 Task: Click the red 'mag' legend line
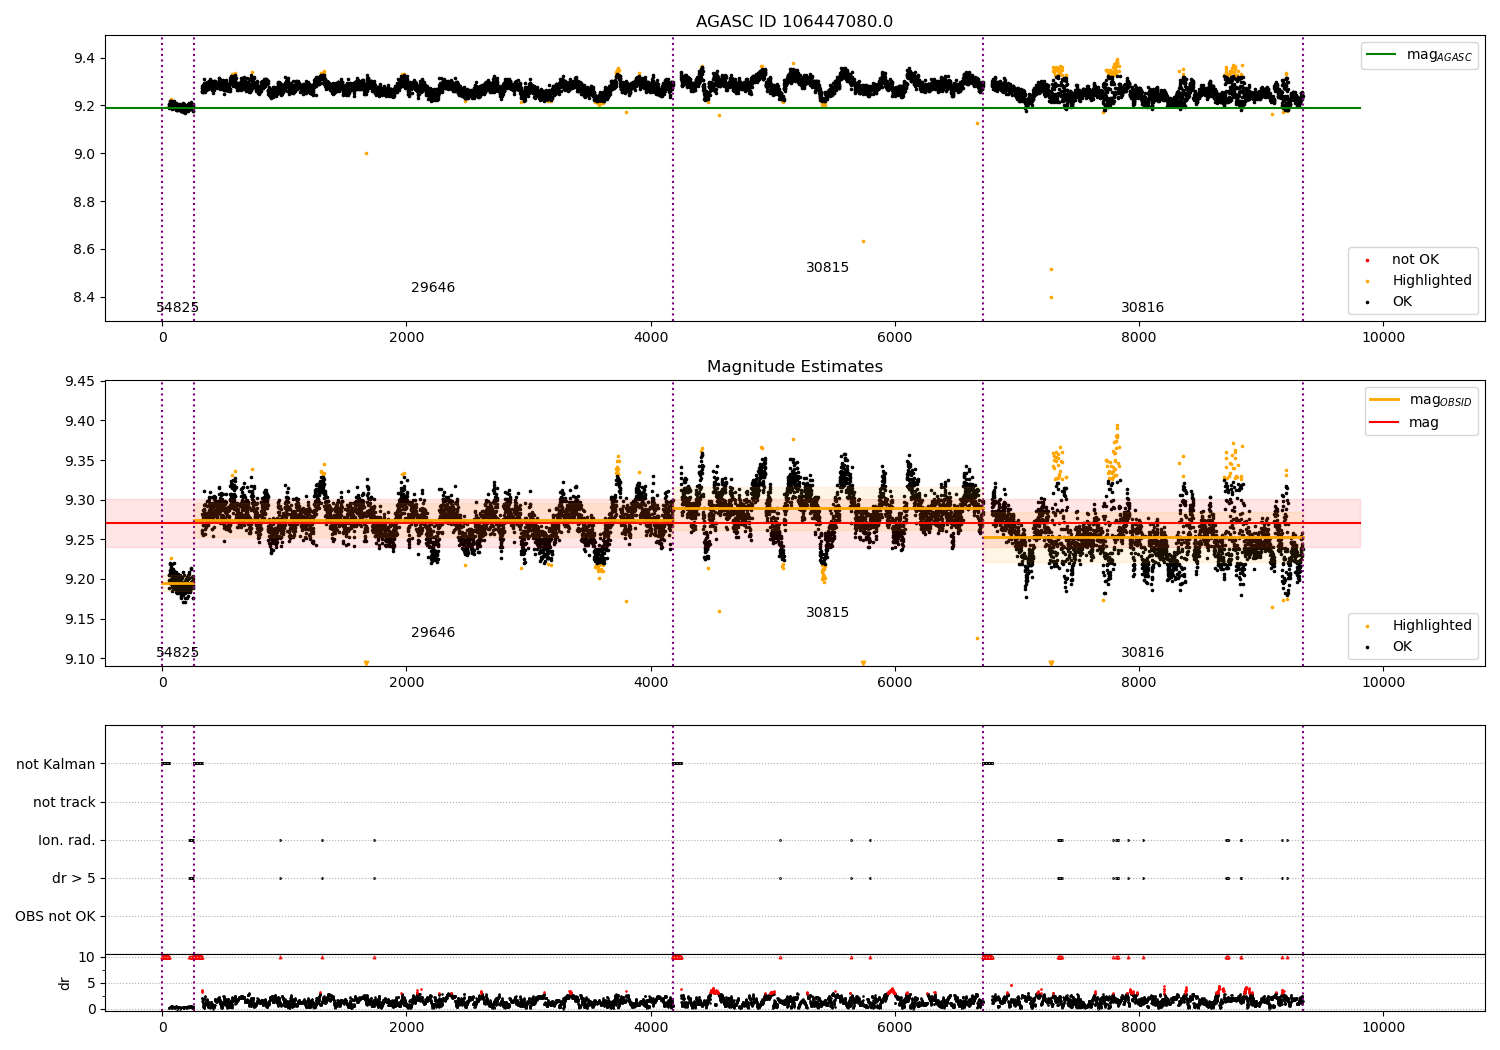tap(1384, 423)
